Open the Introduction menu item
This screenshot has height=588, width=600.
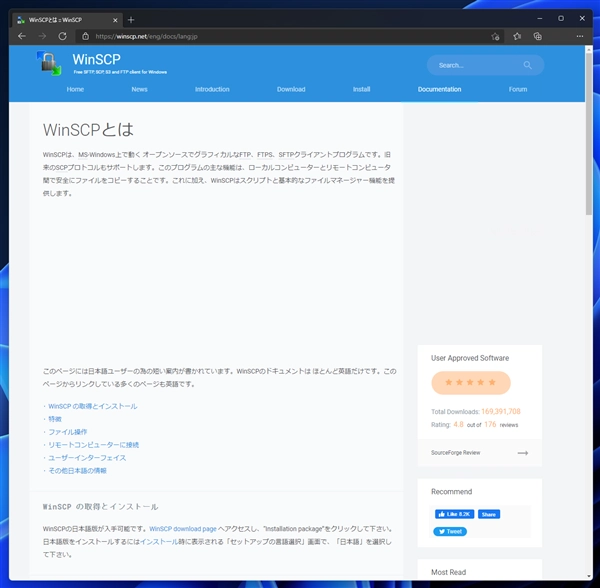click(212, 89)
